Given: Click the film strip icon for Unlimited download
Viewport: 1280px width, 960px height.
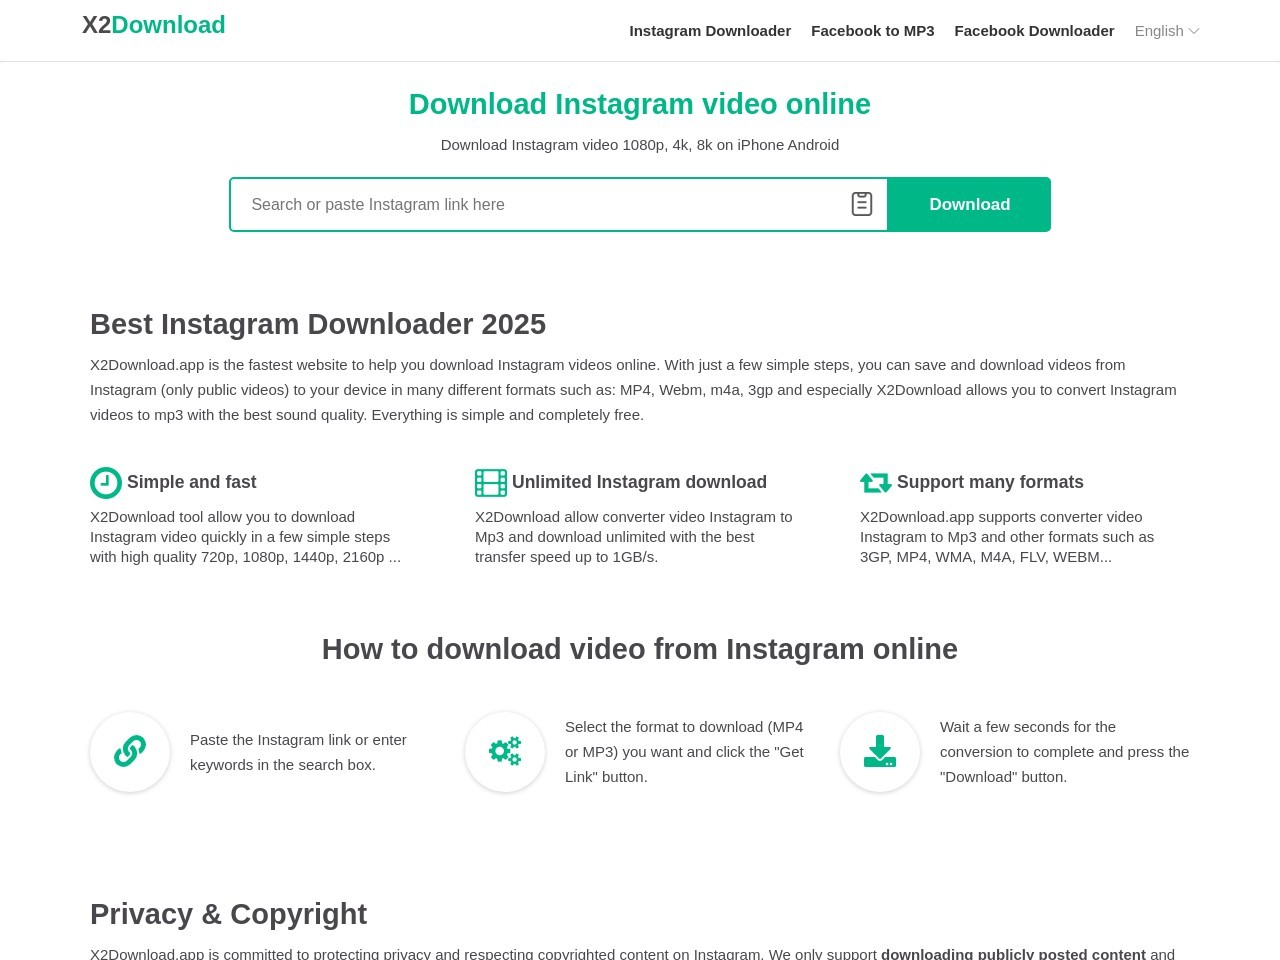Looking at the screenshot, I should (x=491, y=483).
